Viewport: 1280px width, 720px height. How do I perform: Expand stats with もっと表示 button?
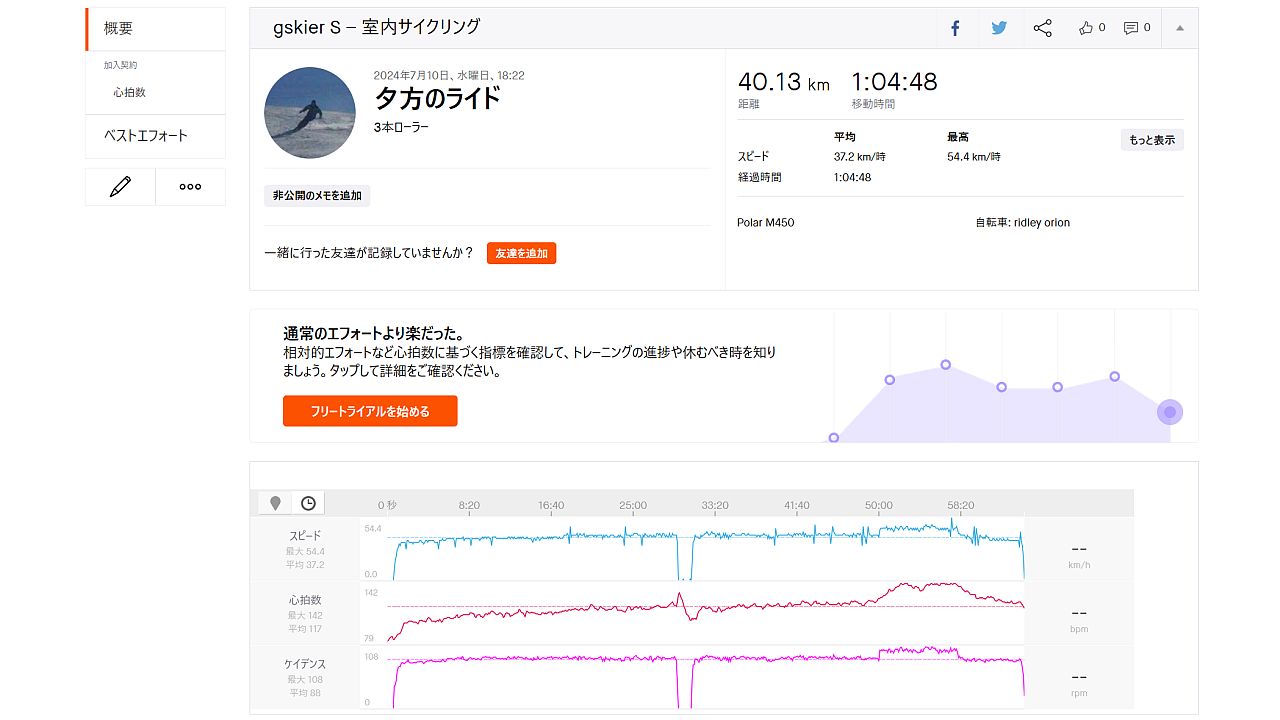(1152, 140)
